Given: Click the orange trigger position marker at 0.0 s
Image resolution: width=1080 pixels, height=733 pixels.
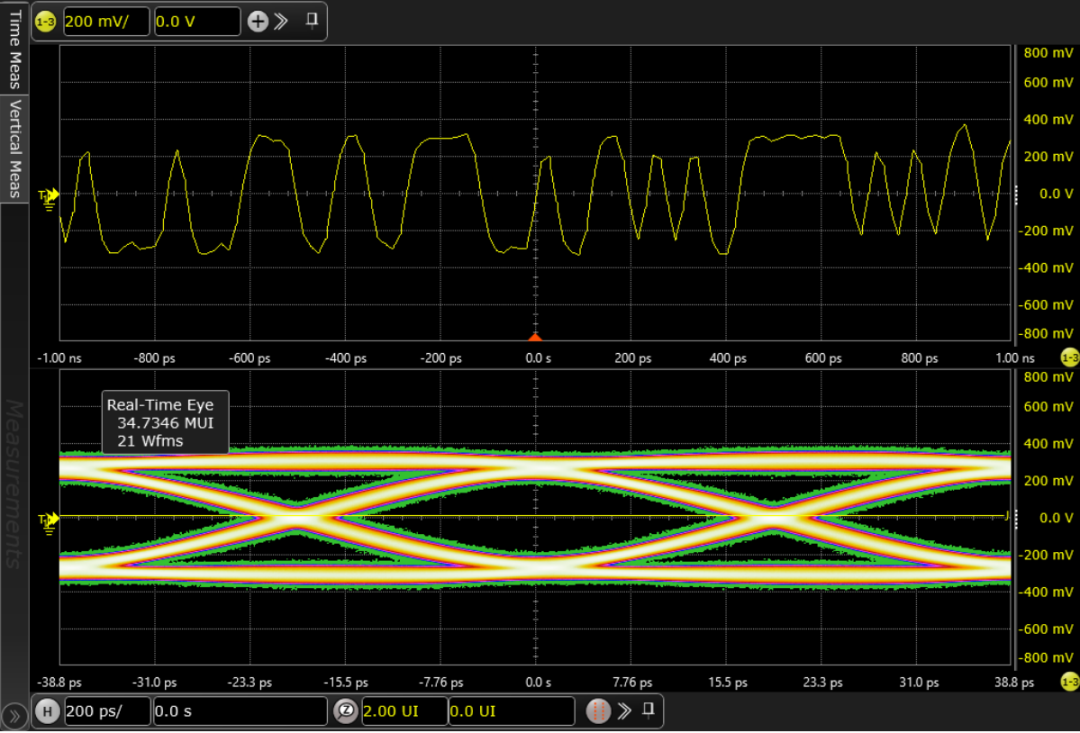Looking at the screenshot, I should (535, 336).
